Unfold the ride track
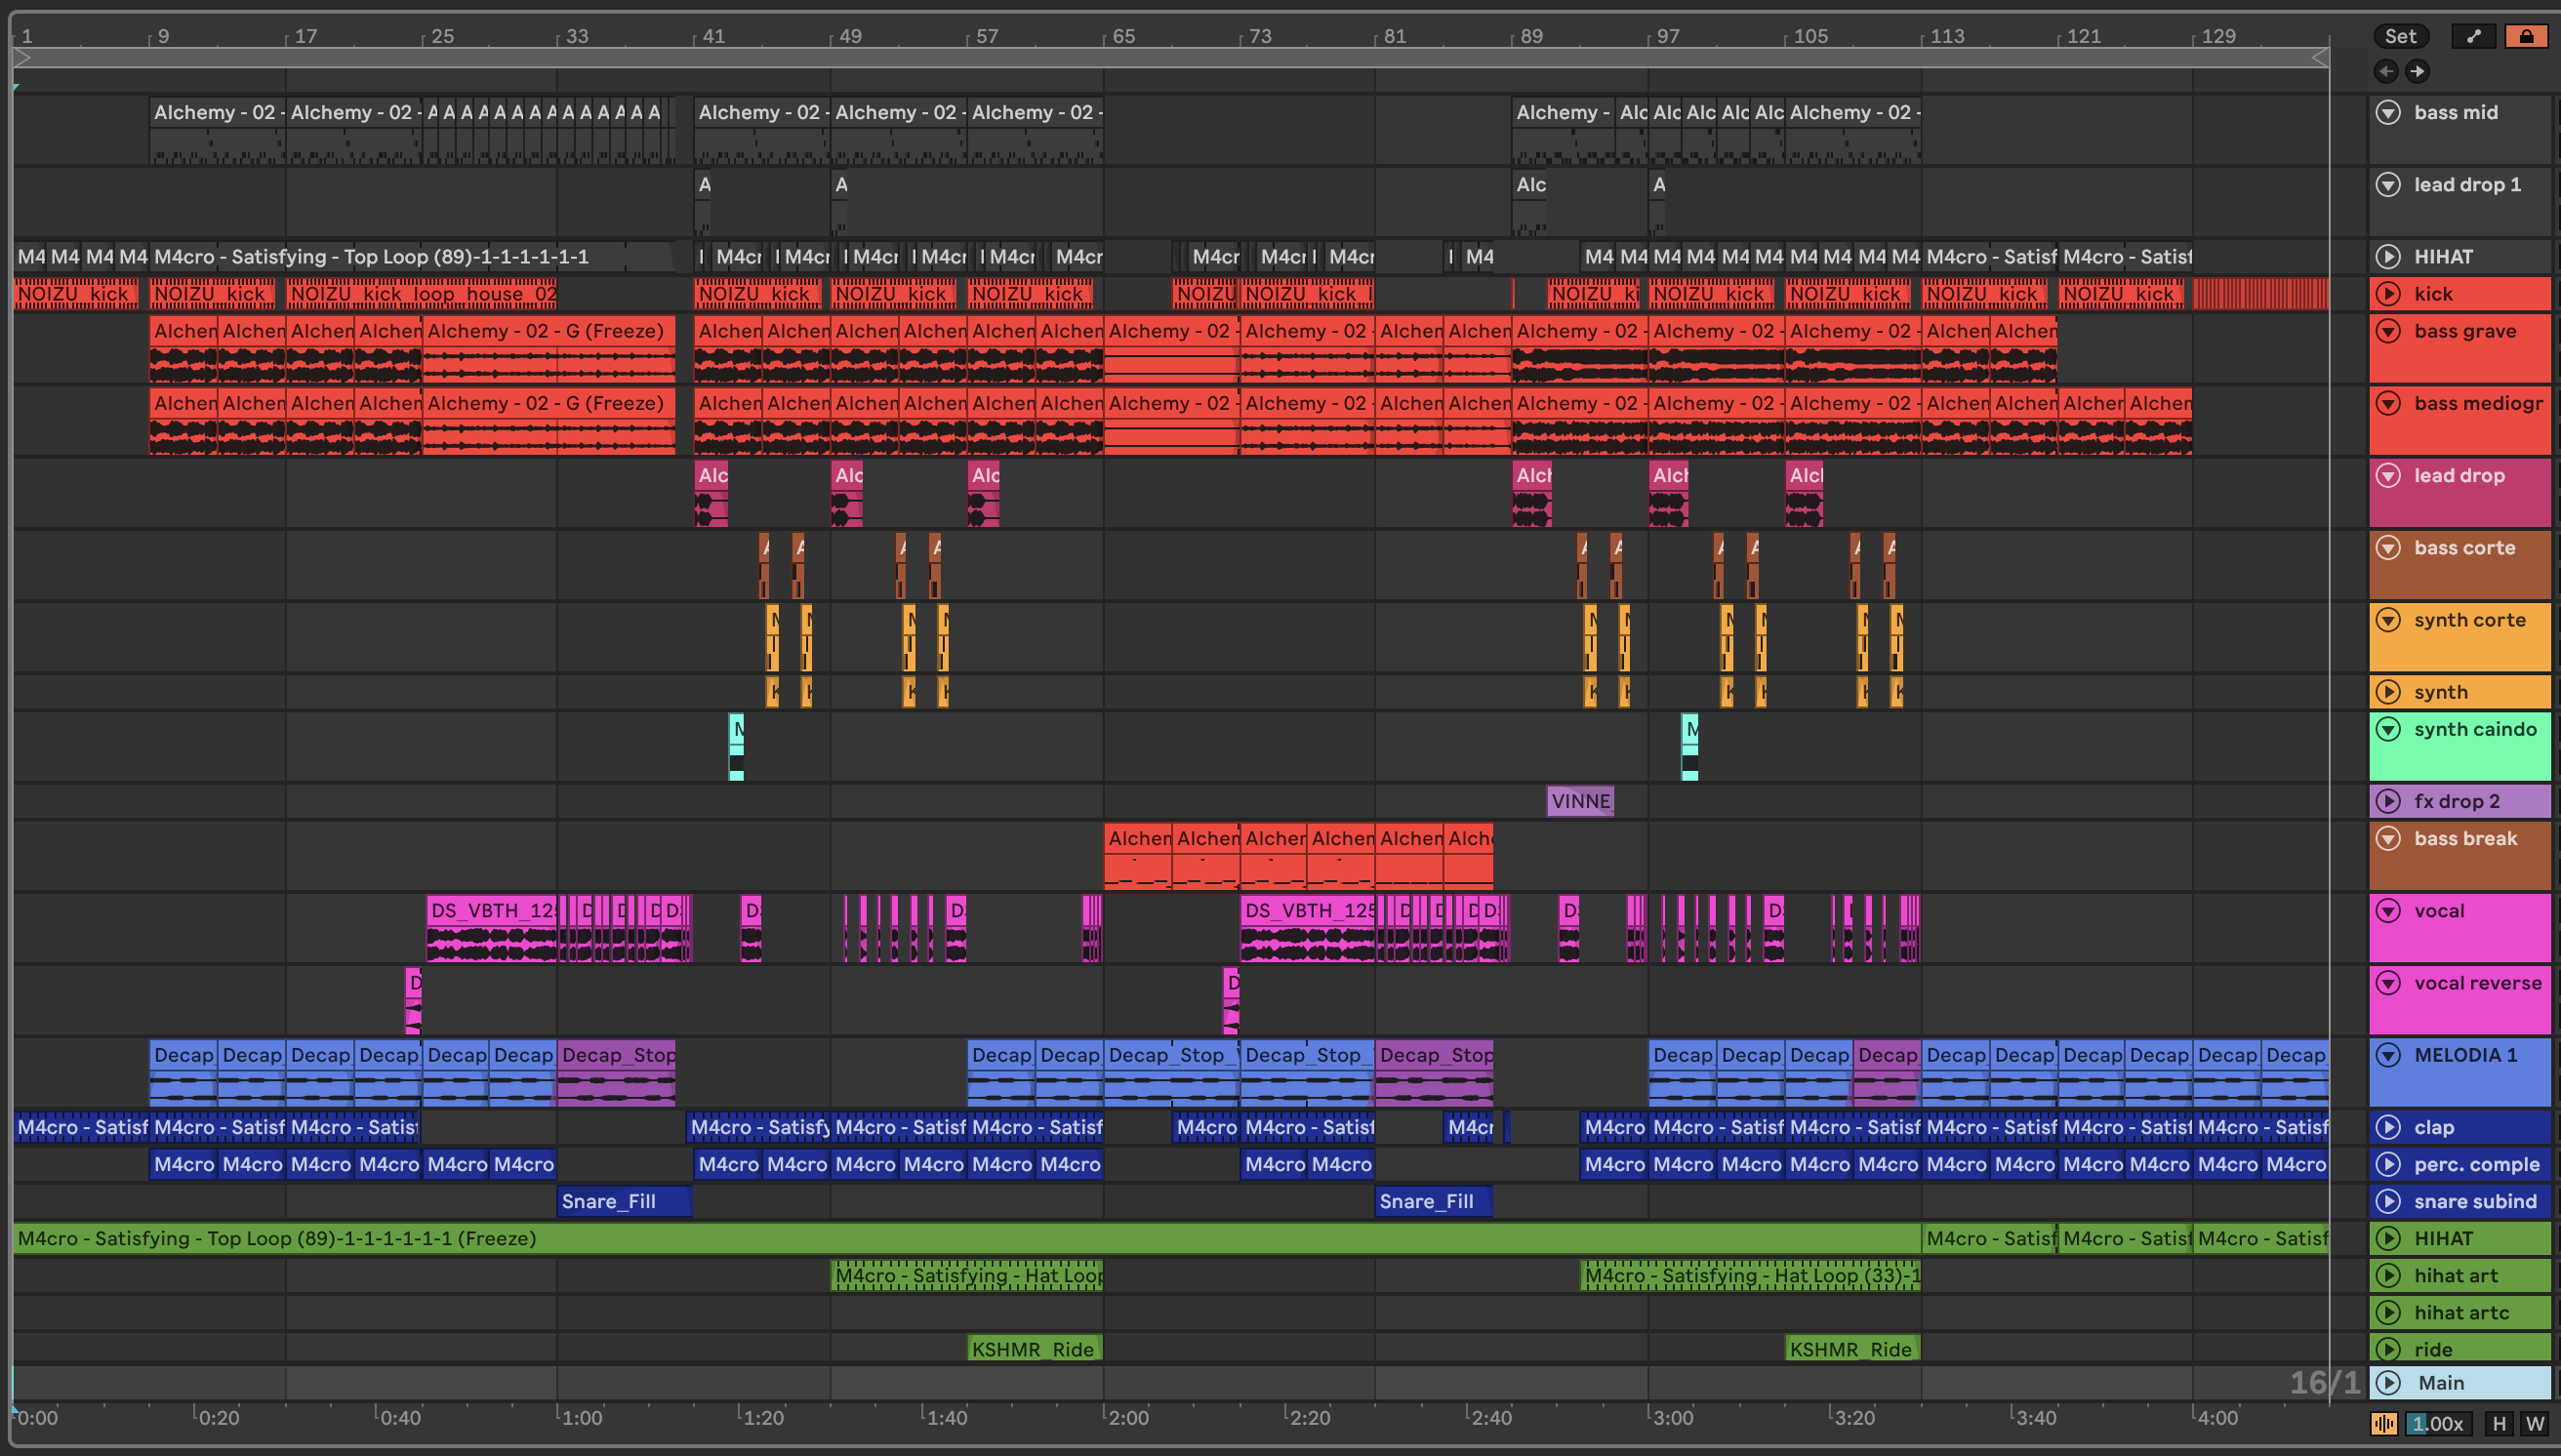This screenshot has height=1456, width=2561. click(2388, 1349)
